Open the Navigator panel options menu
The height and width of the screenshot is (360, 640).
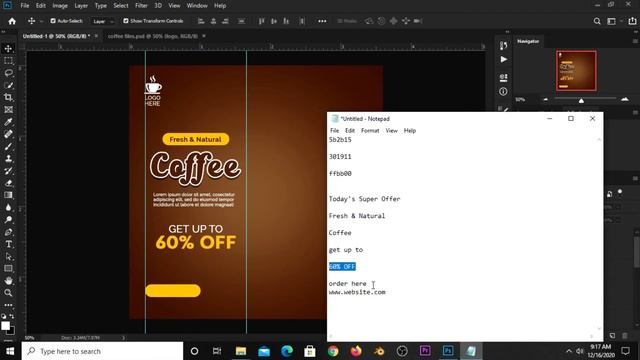(635, 41)
